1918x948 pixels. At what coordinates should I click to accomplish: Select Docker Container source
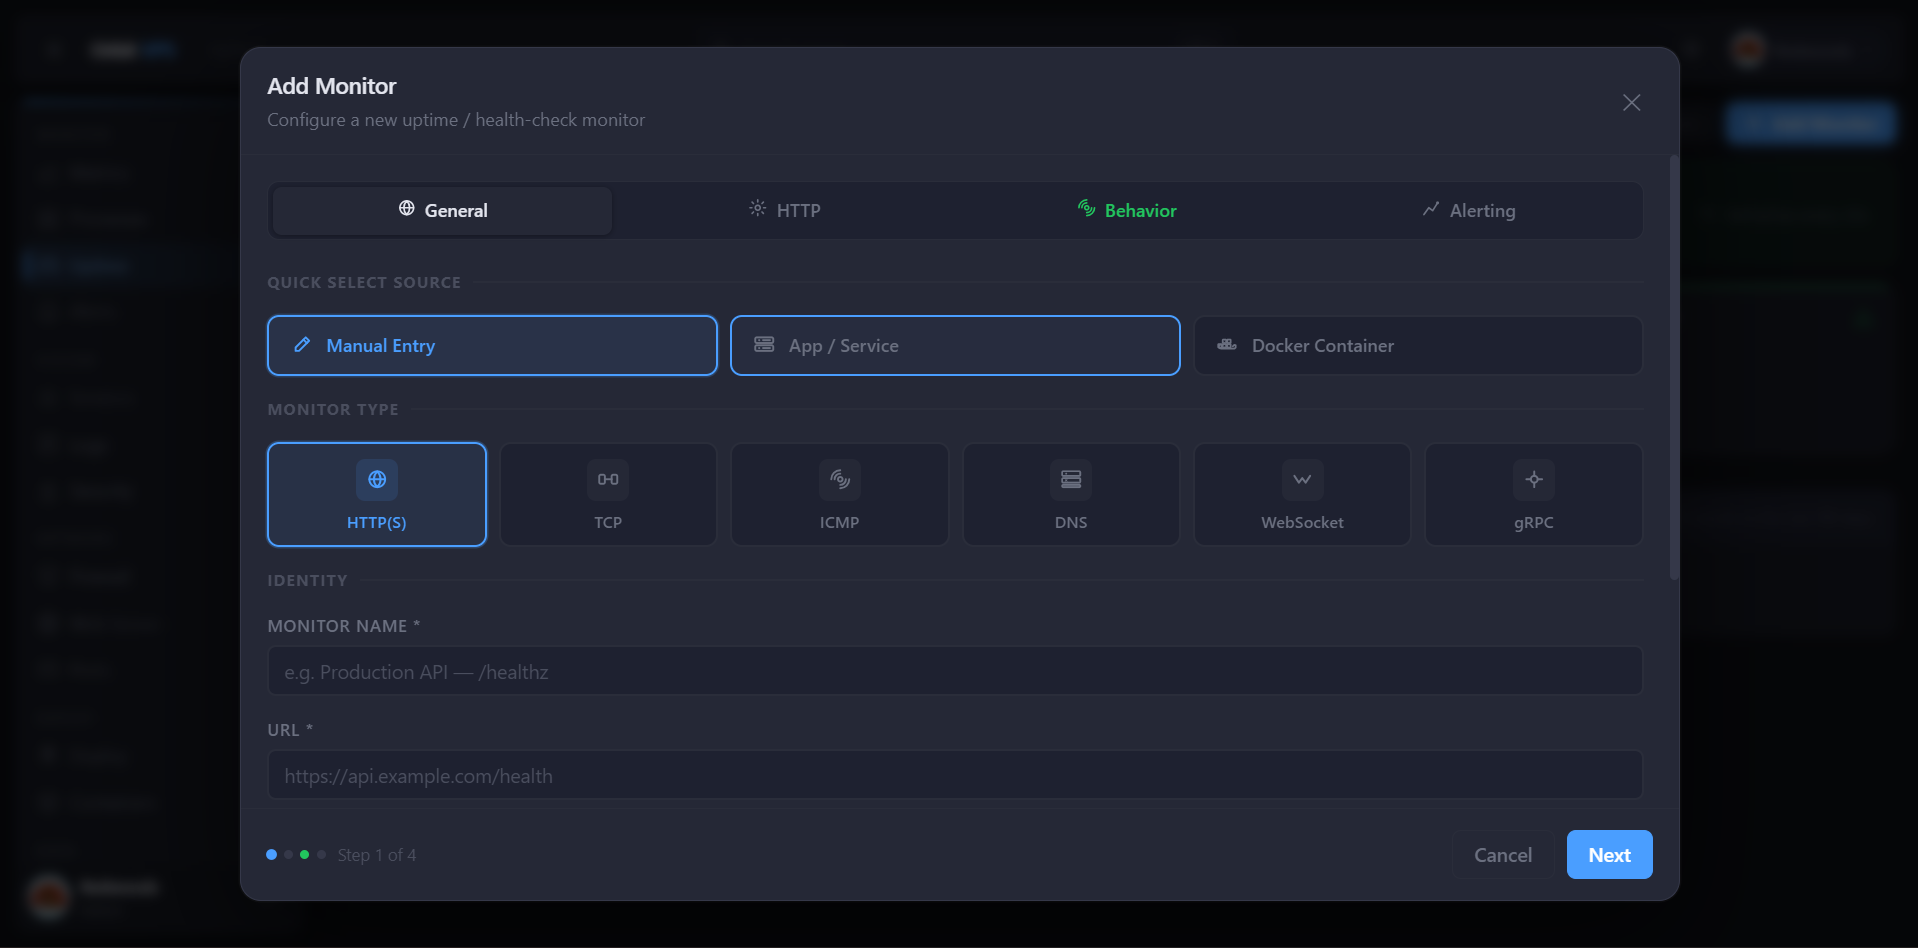(1418, 345)
